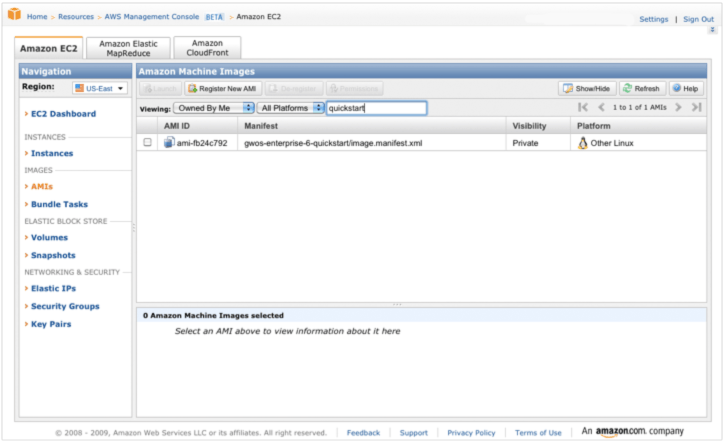Click the Register New AMI button
This screenshot has width=724, height=441.
coord(223,88)
